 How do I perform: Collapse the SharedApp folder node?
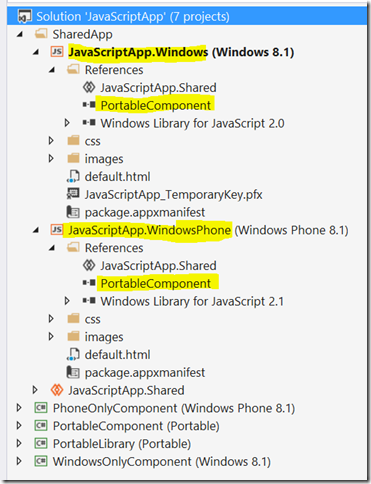click(x=20, y=34)
